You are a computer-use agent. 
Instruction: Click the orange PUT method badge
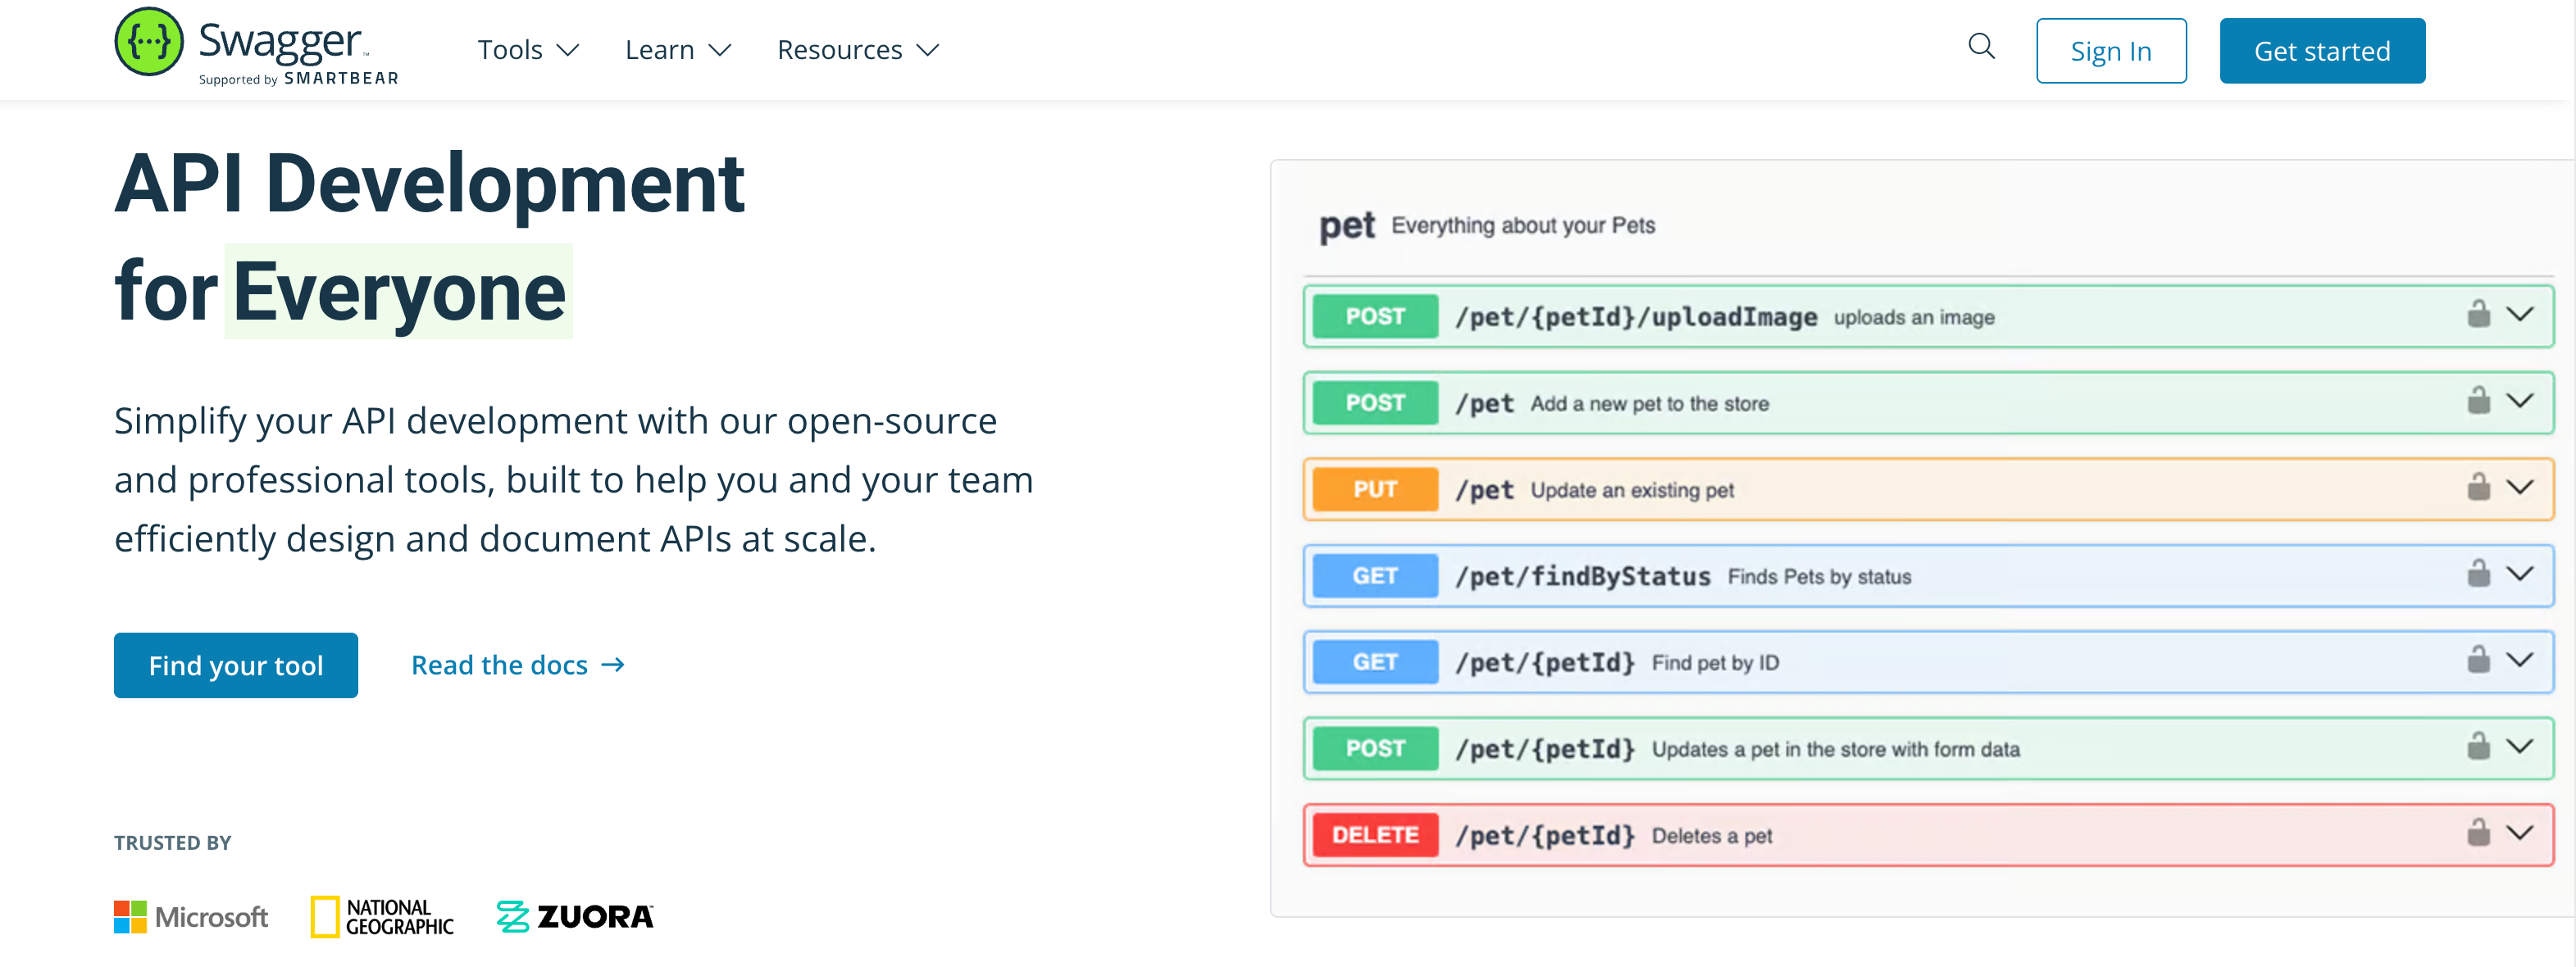1374,489
